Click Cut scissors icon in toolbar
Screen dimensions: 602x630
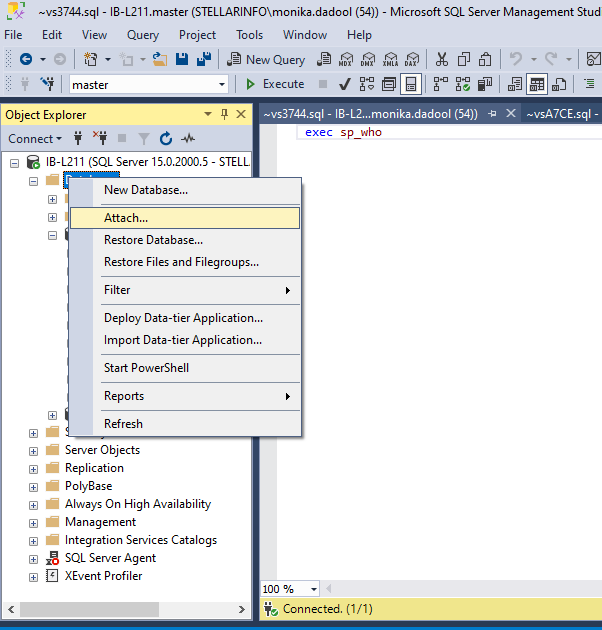pos(443,60)
